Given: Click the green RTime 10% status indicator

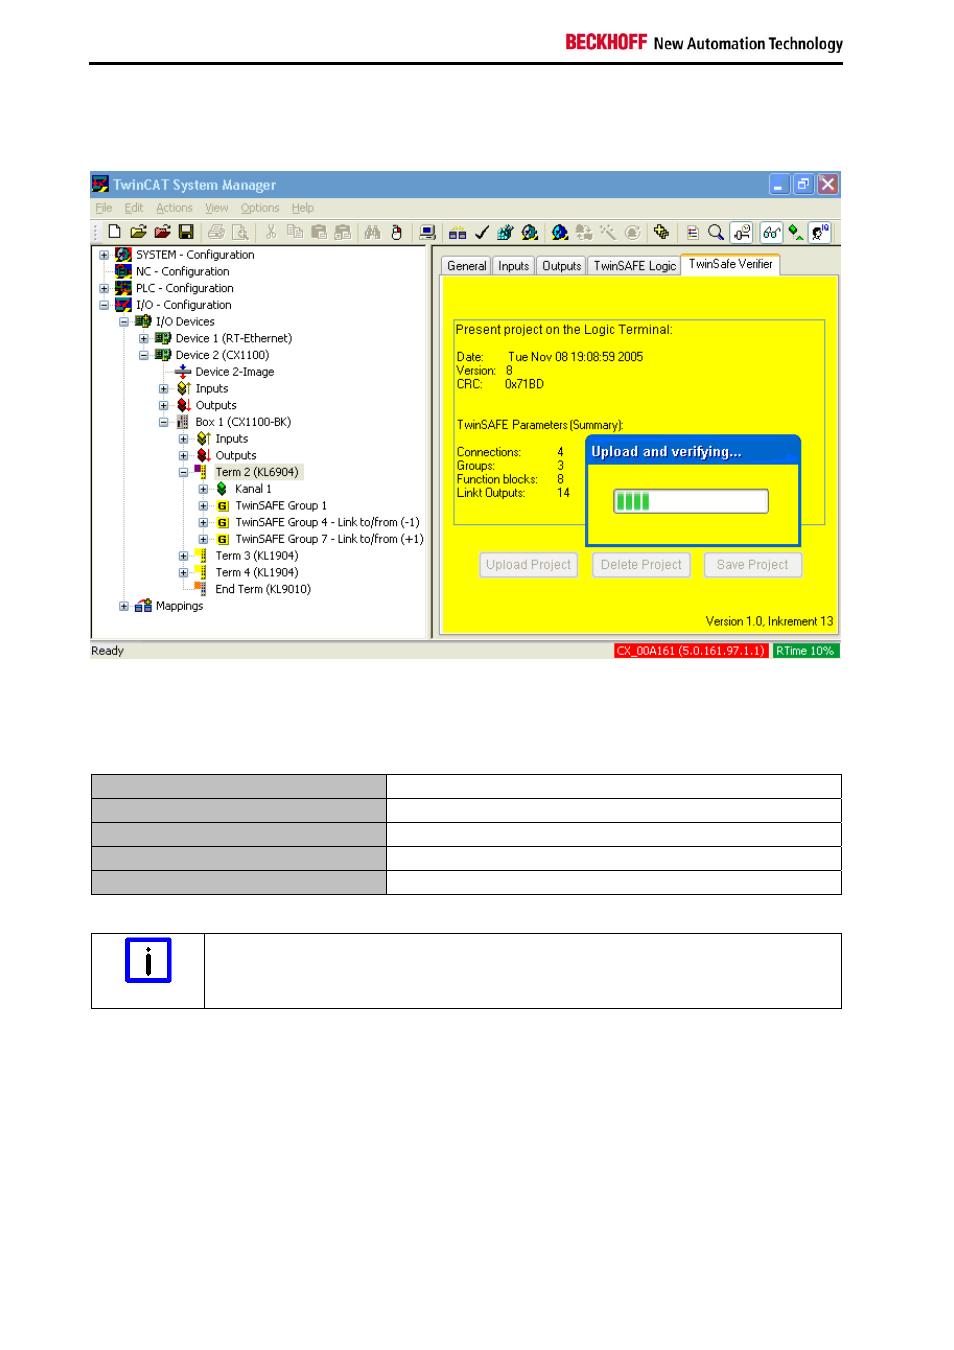Looking at the screenshot, I should (806, 651).
